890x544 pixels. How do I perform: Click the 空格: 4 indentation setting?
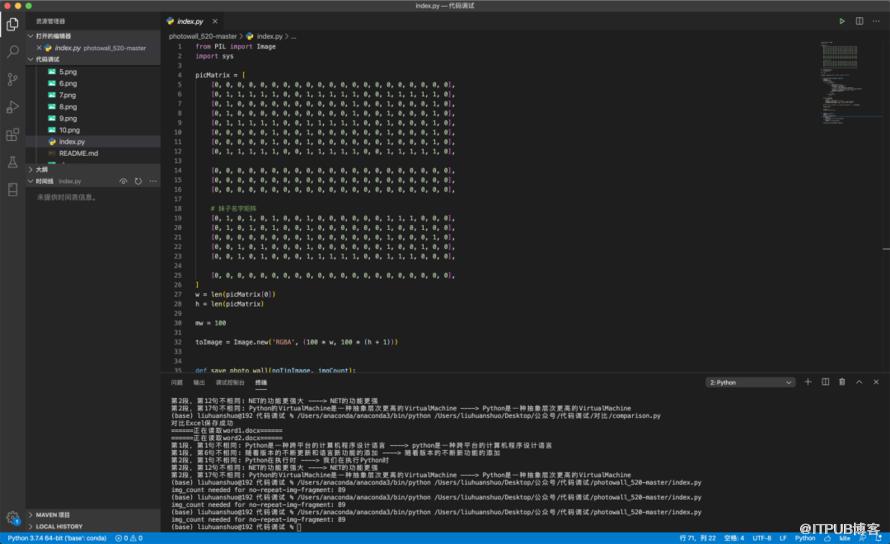[734, 538]
